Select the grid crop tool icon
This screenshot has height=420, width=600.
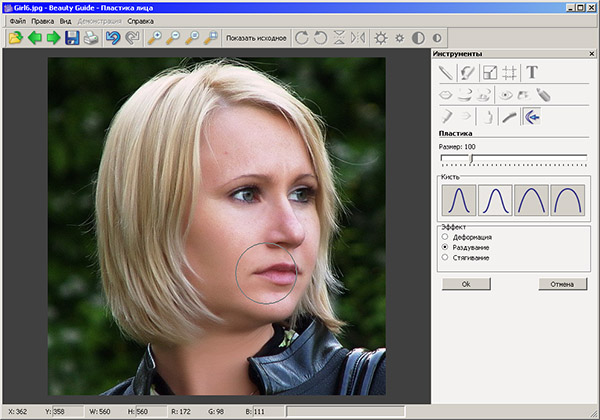point(509,72)
